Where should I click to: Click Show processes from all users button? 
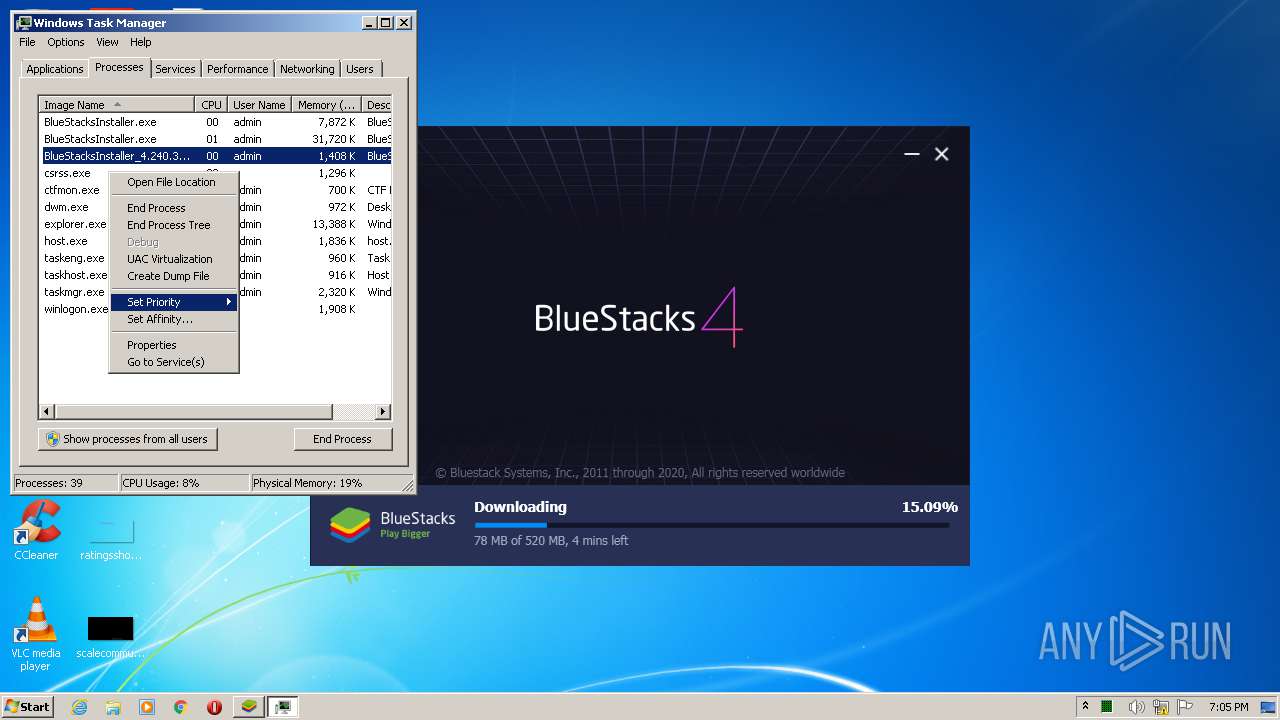(x=128, y=439)
